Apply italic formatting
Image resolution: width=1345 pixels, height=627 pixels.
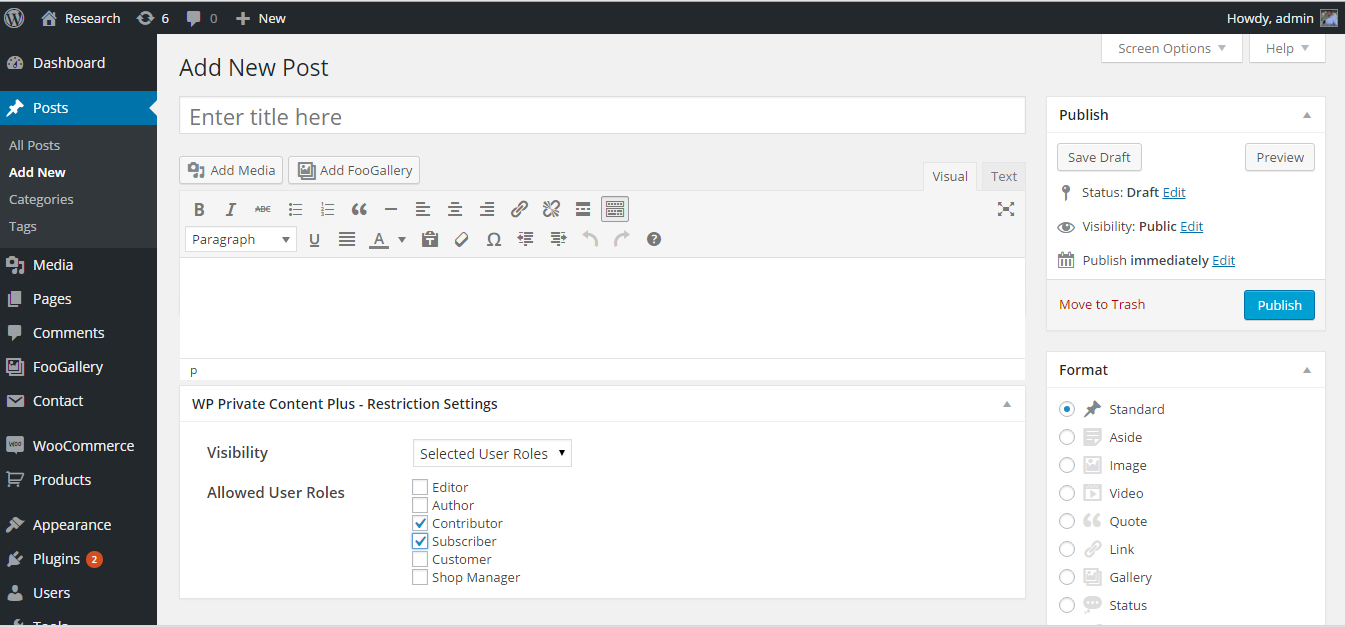pyautogui.click(x=231, y=209)
